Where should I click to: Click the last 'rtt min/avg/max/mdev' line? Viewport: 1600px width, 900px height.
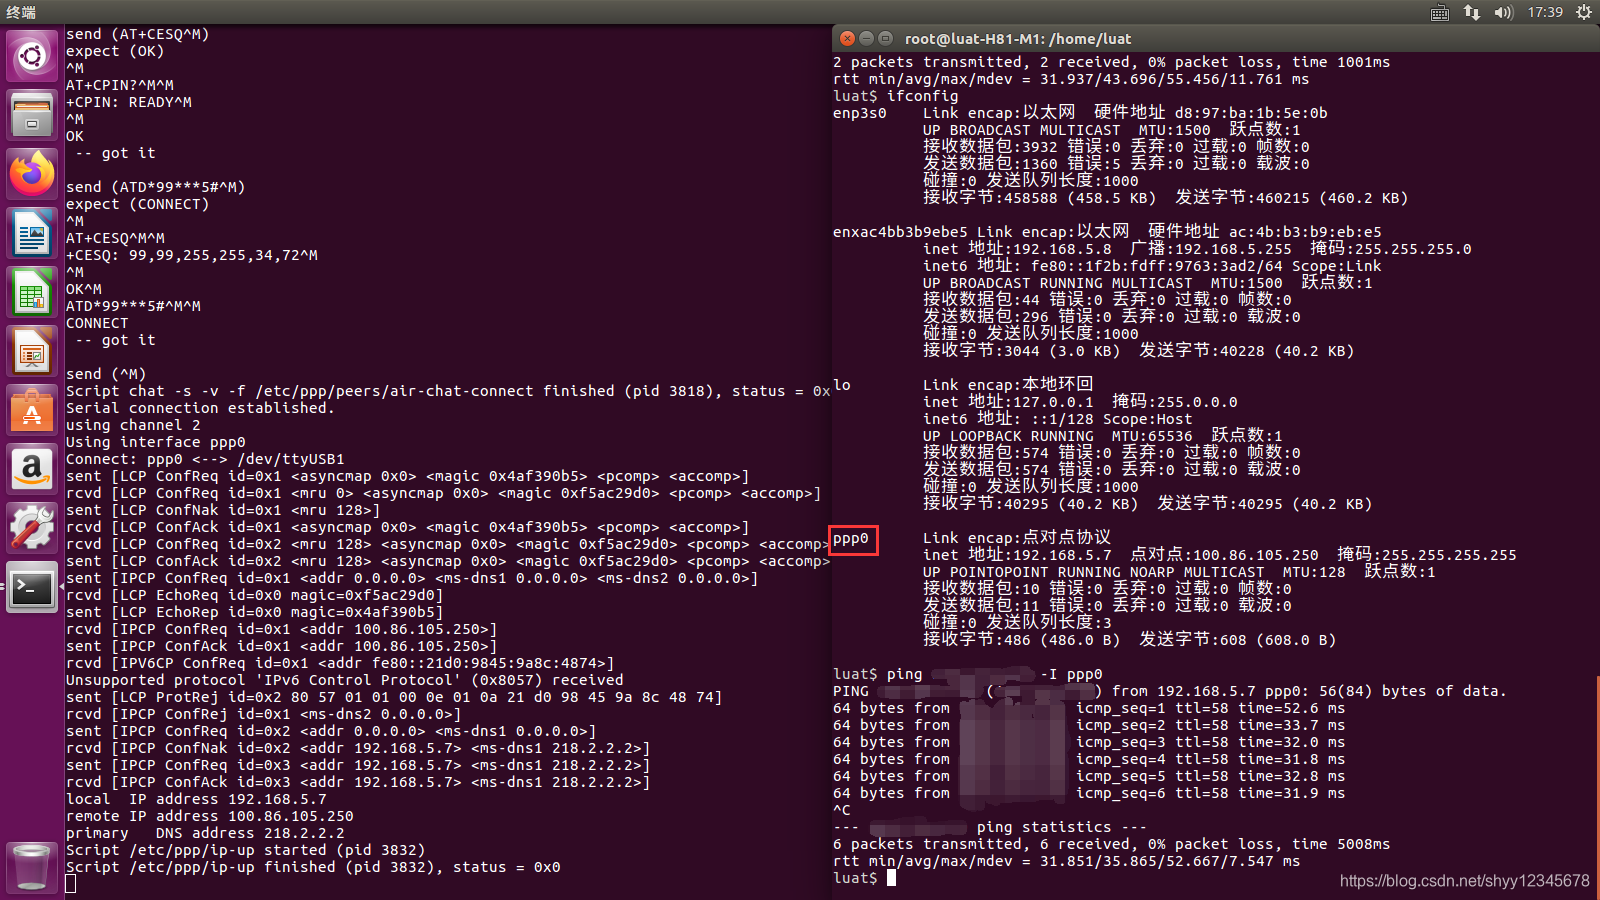click(x=1066, y=861)
